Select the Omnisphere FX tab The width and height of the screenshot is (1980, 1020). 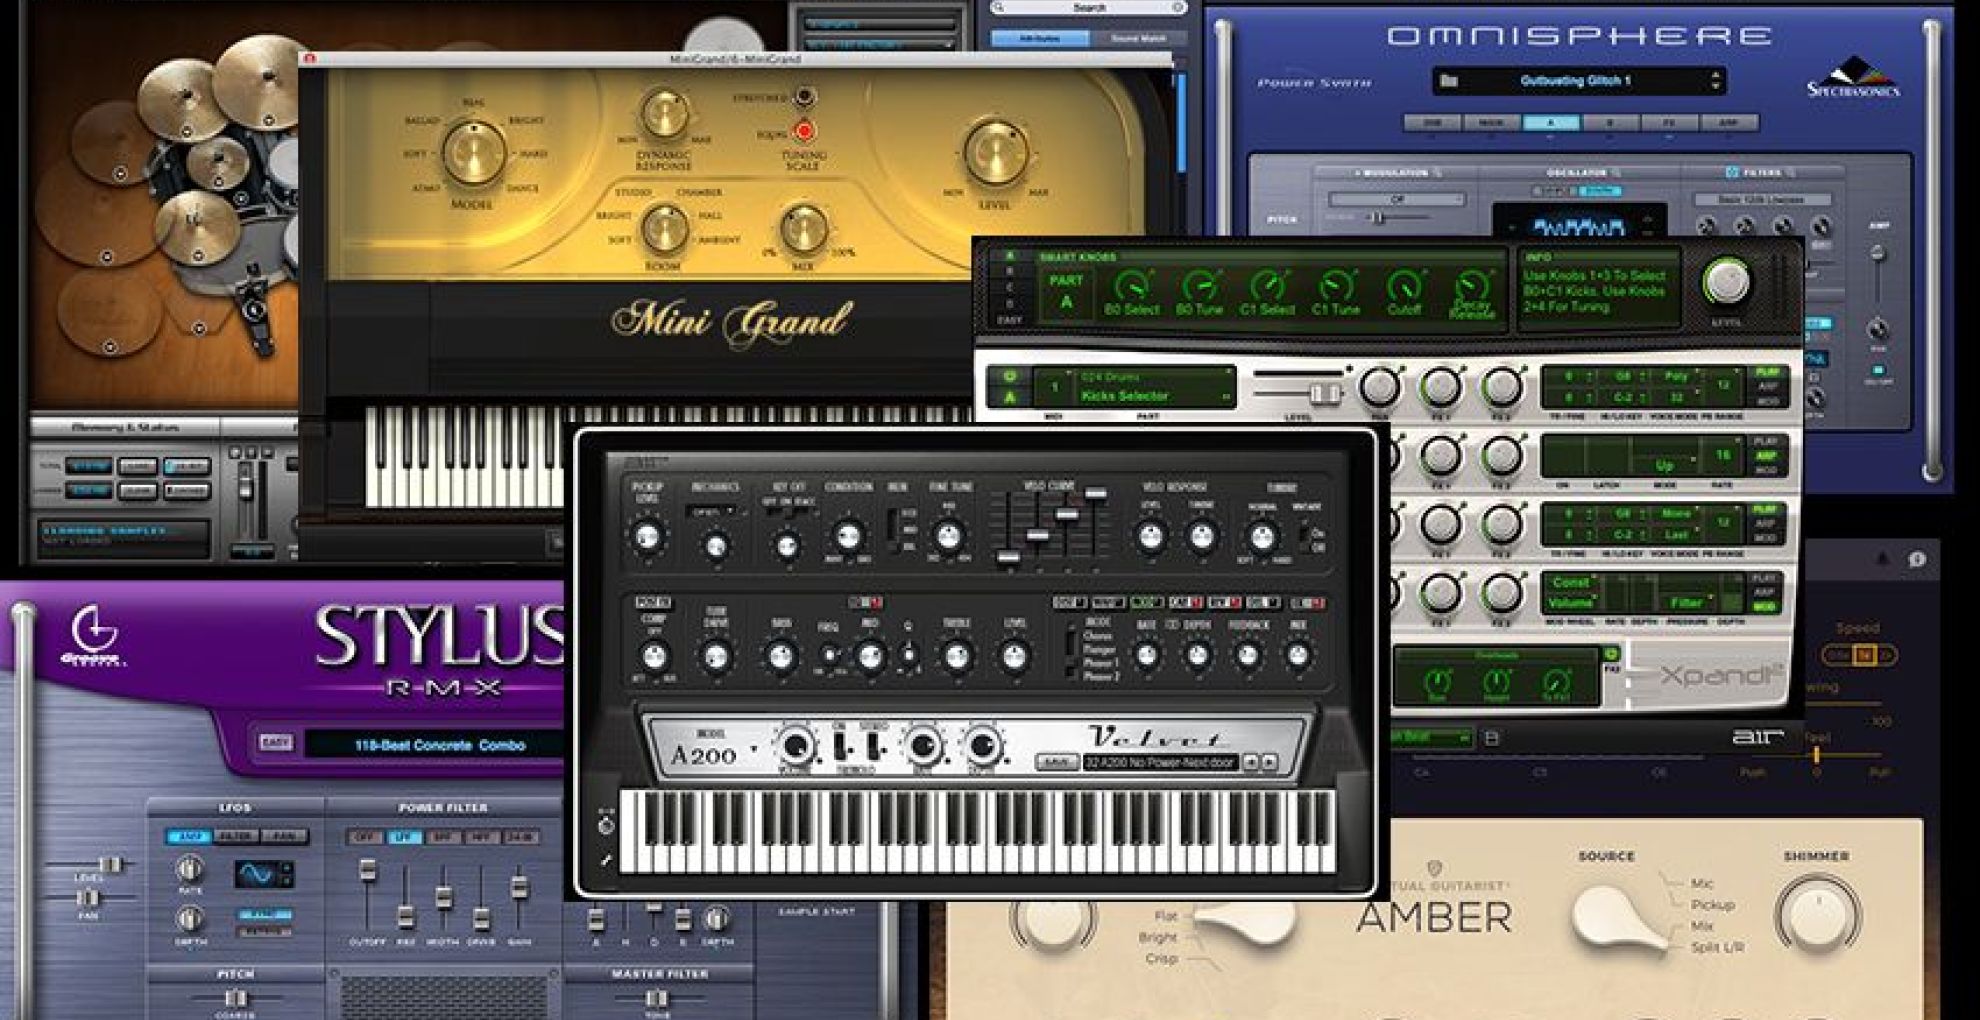point(1668,123)
